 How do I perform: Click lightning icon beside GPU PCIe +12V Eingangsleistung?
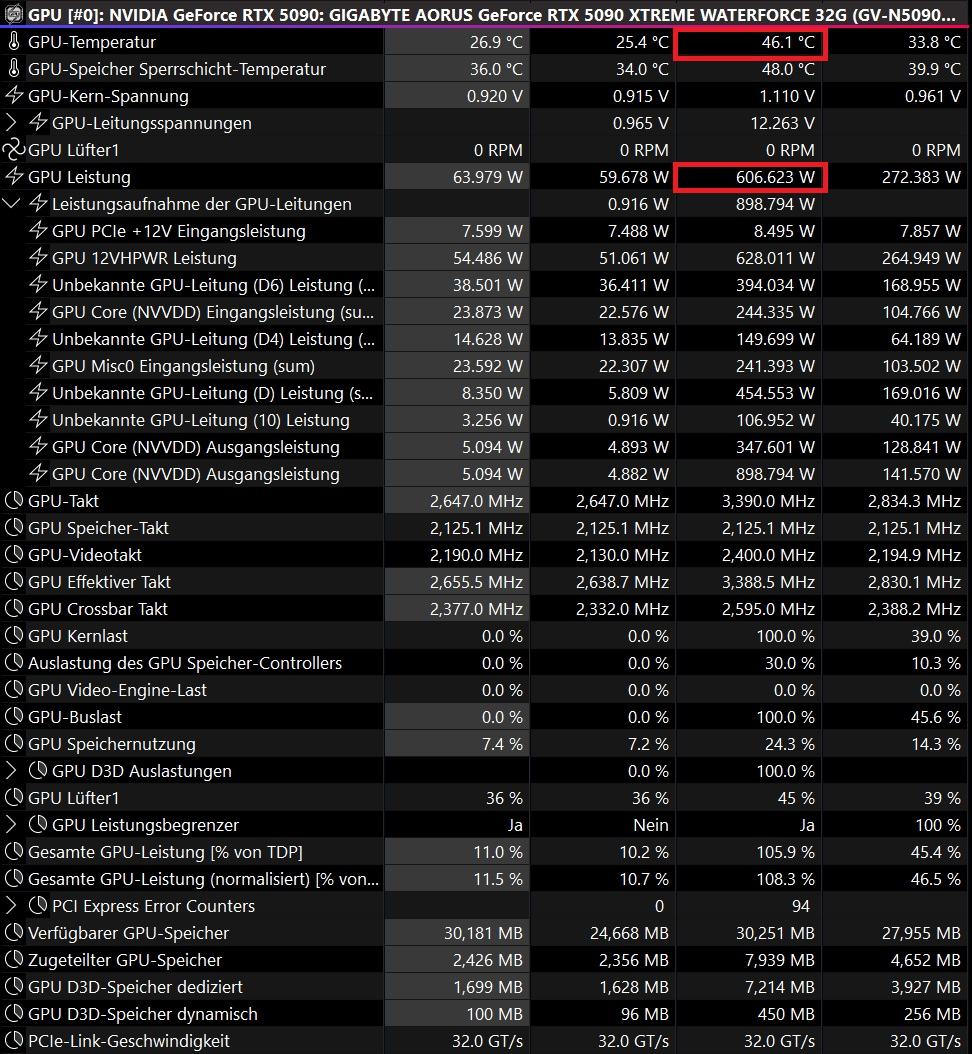(38, 231)
